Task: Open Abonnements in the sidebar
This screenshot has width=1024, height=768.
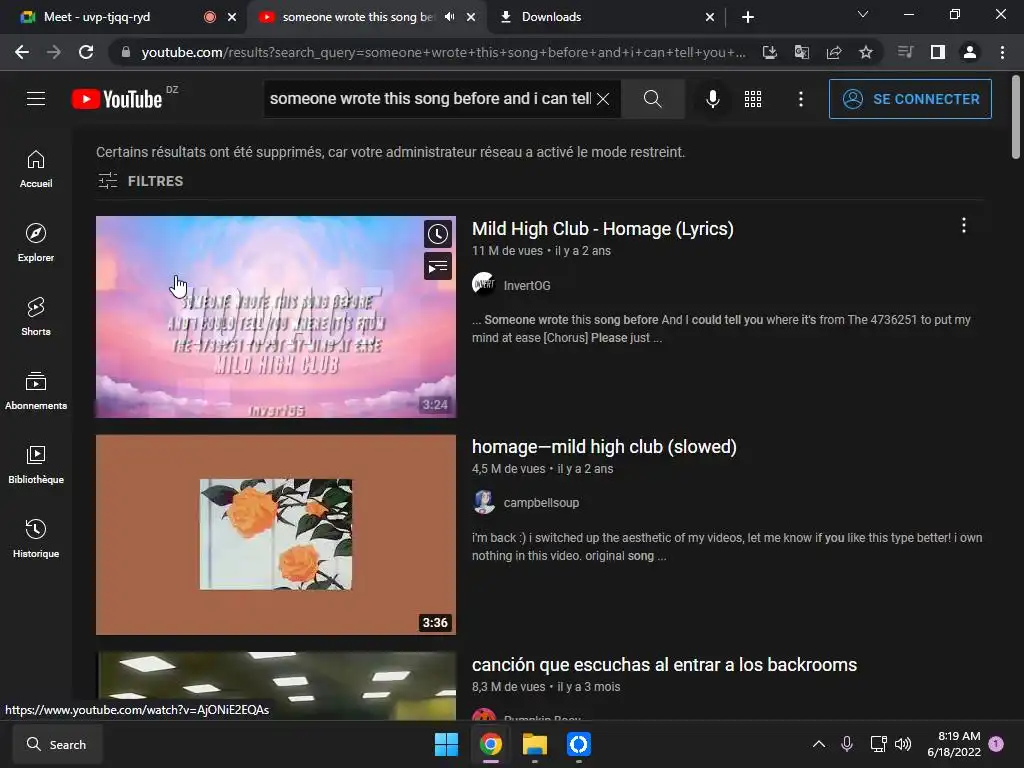Action: pyautogui.click(x=36, y=391)
